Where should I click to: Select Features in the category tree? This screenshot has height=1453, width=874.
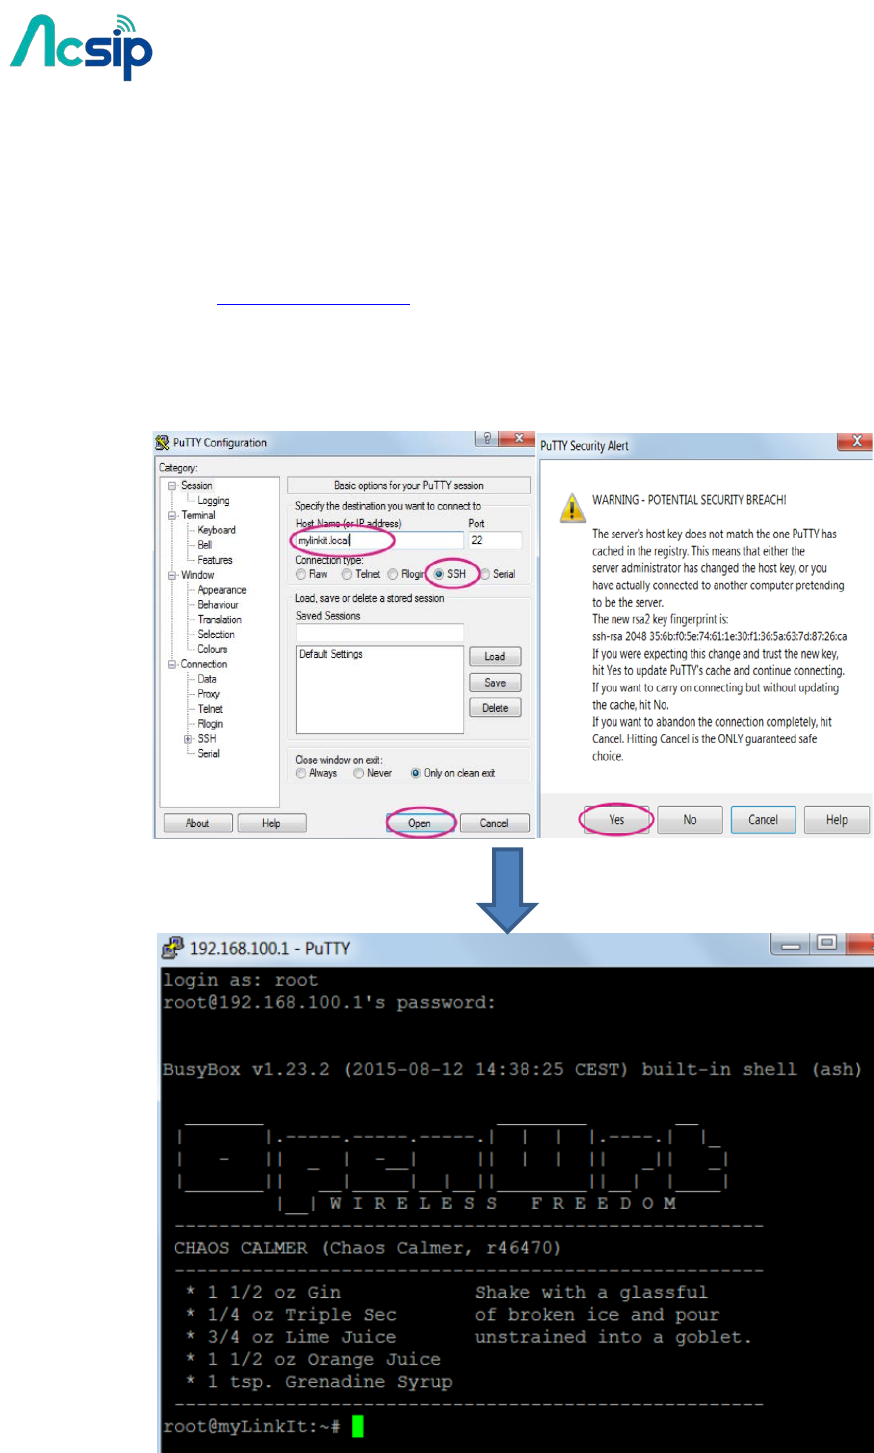pyautogui.click(x=214, y=560)
